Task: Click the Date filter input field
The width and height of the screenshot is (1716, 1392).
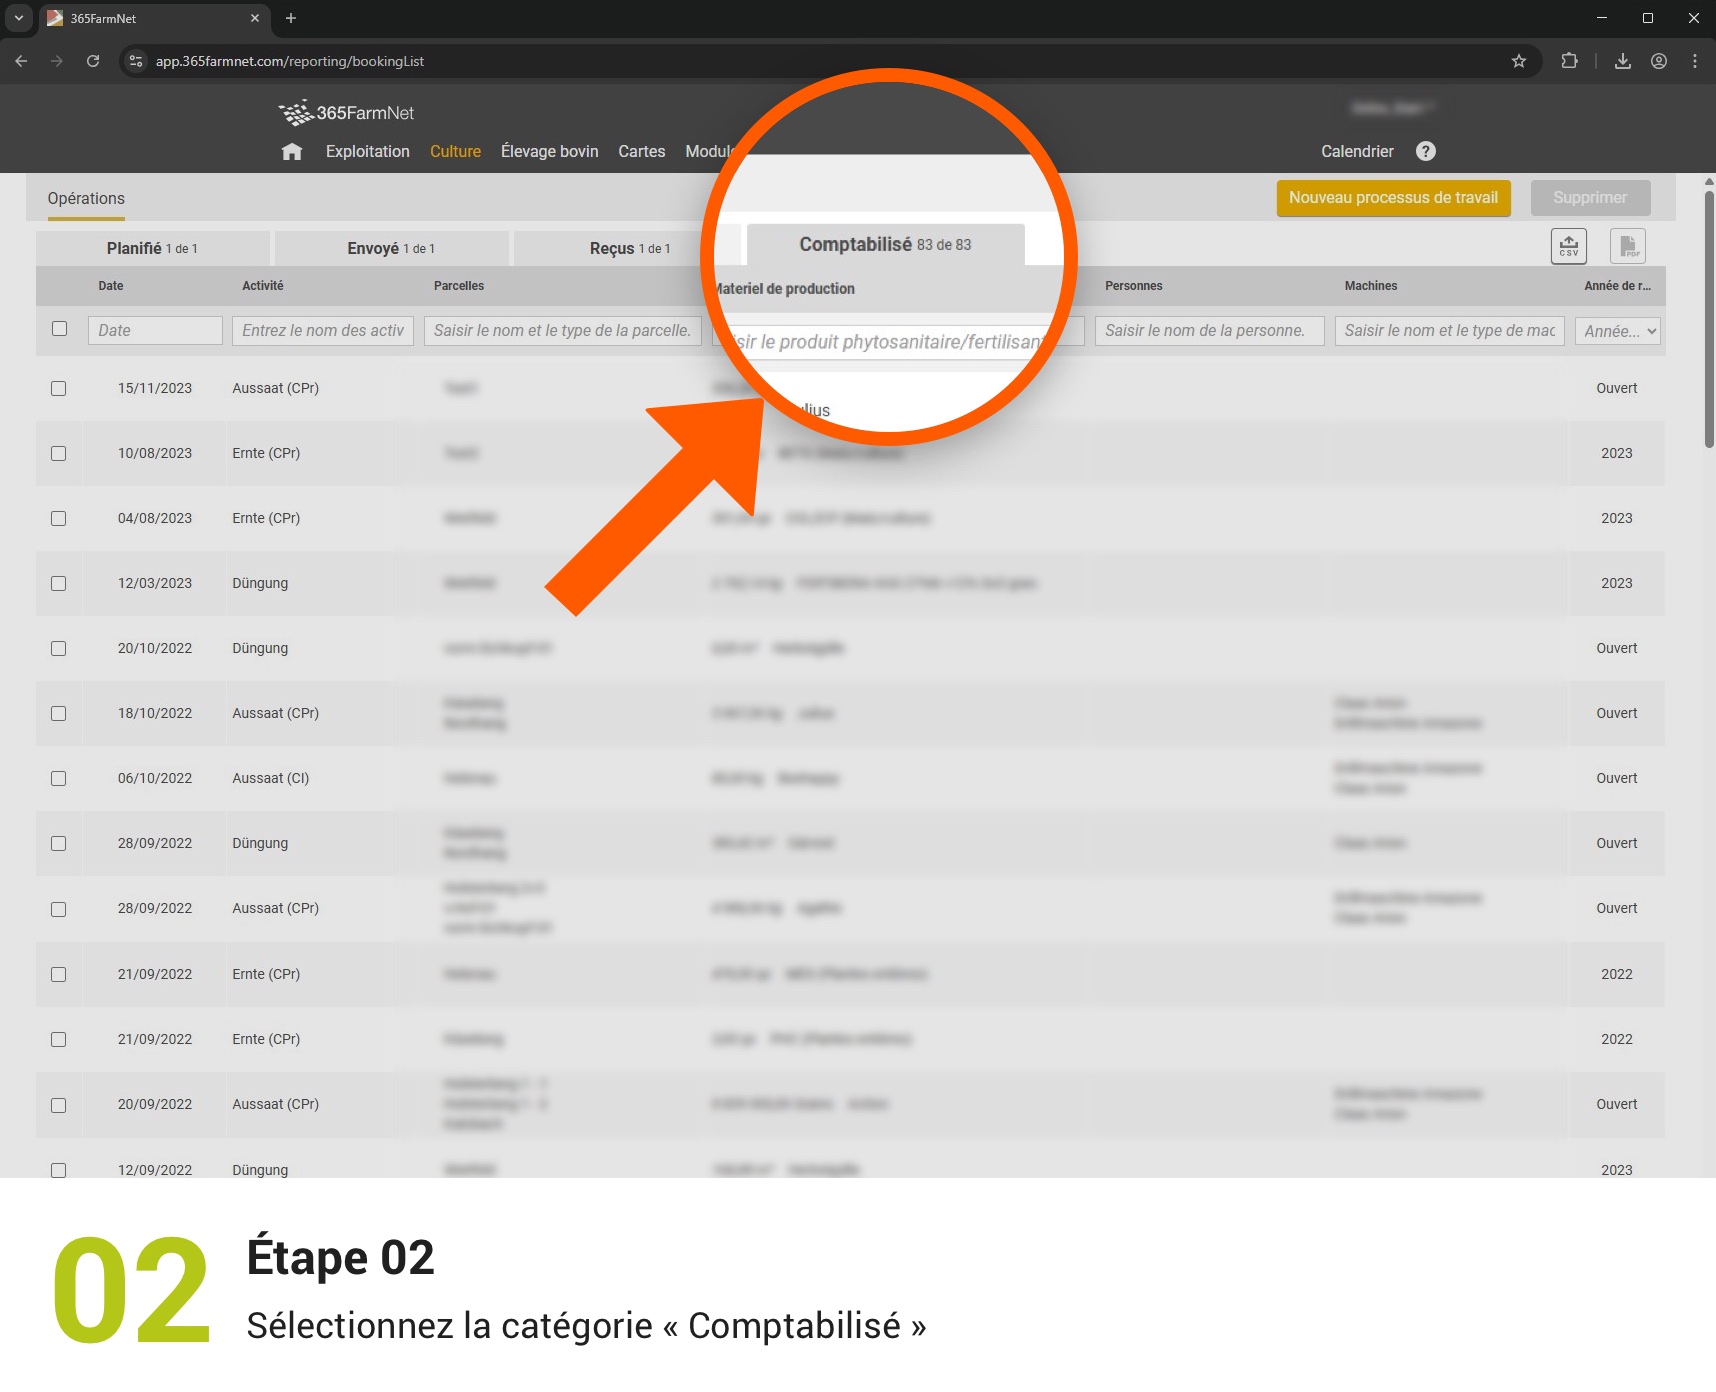Action: (x=155, y=331)
